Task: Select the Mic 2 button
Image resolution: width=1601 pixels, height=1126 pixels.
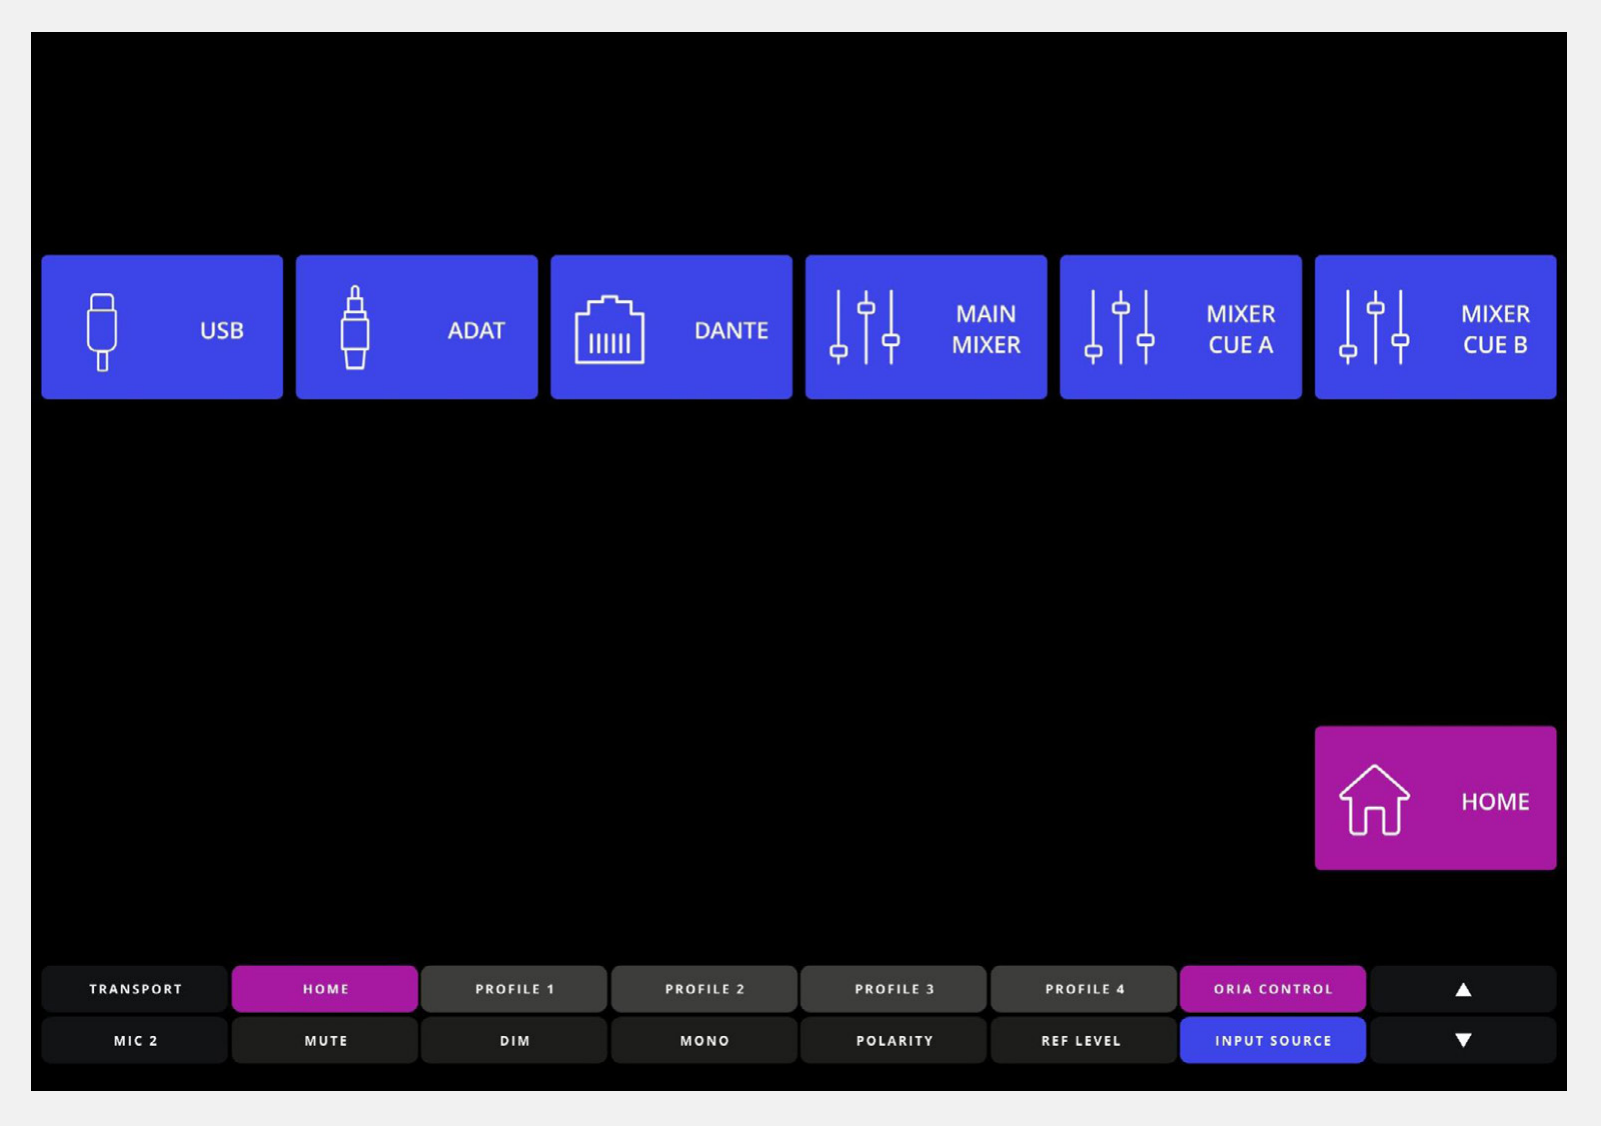Action: [135, 1040]
